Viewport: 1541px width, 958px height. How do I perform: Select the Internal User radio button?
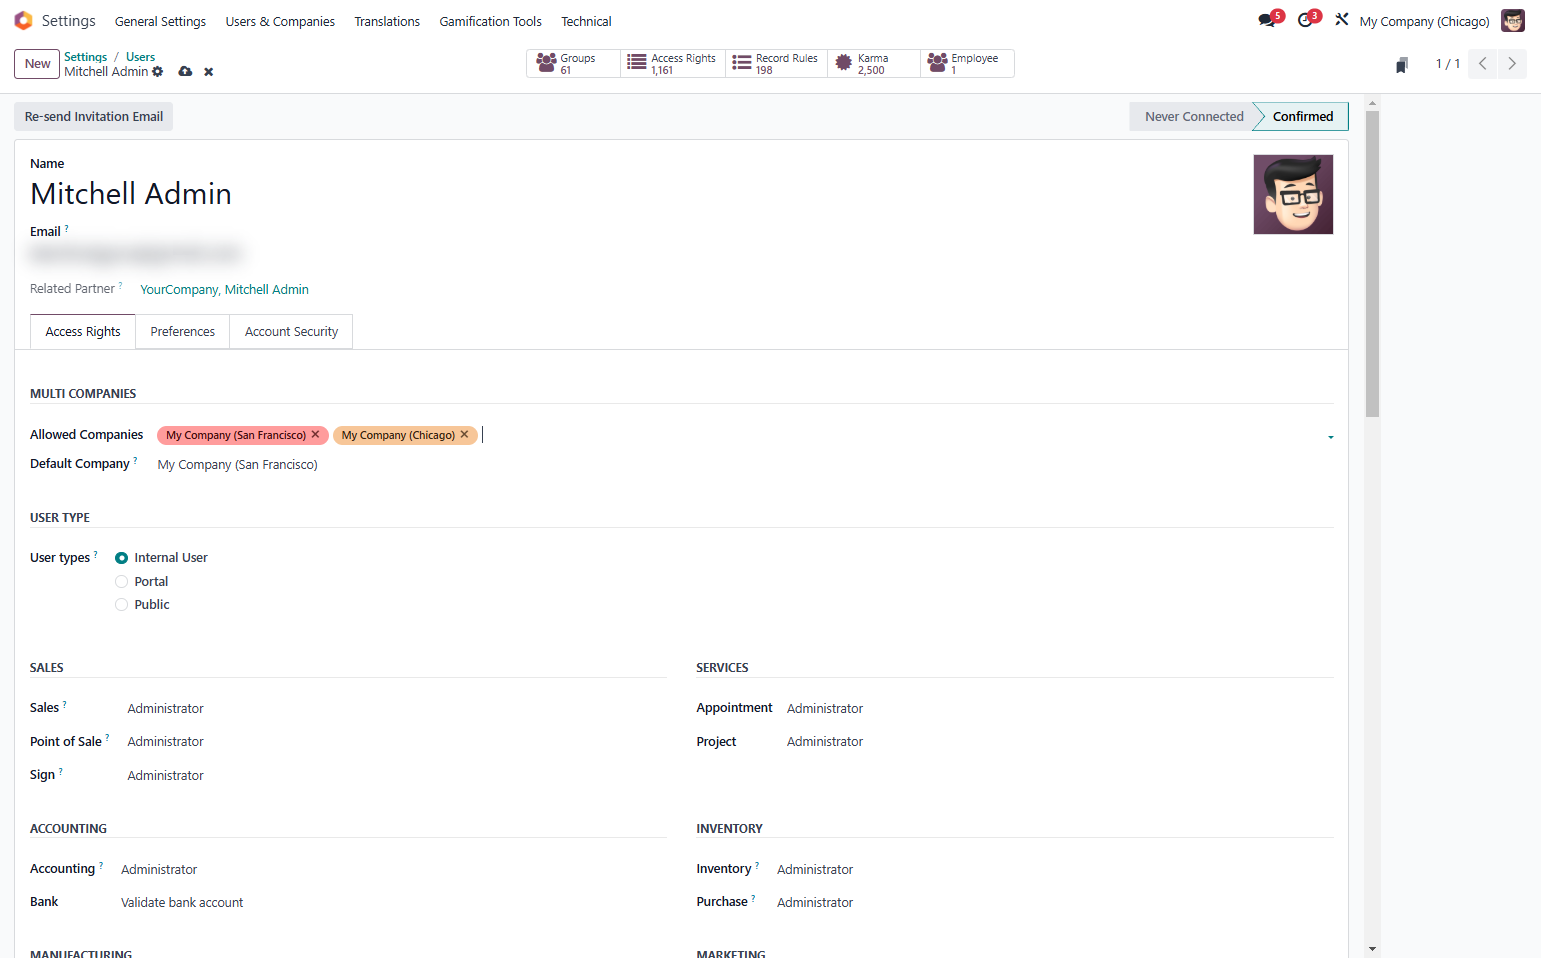121,558
